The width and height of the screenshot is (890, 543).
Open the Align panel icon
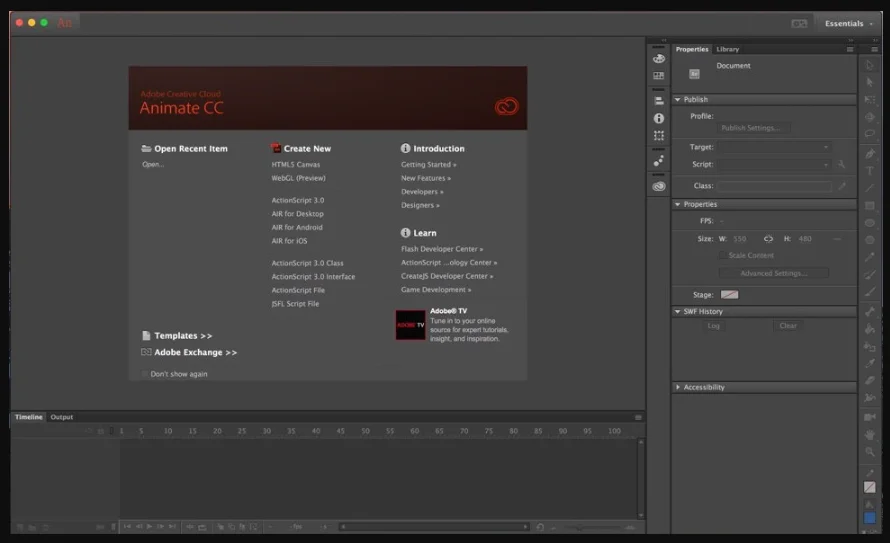click(x=658, y=101)
